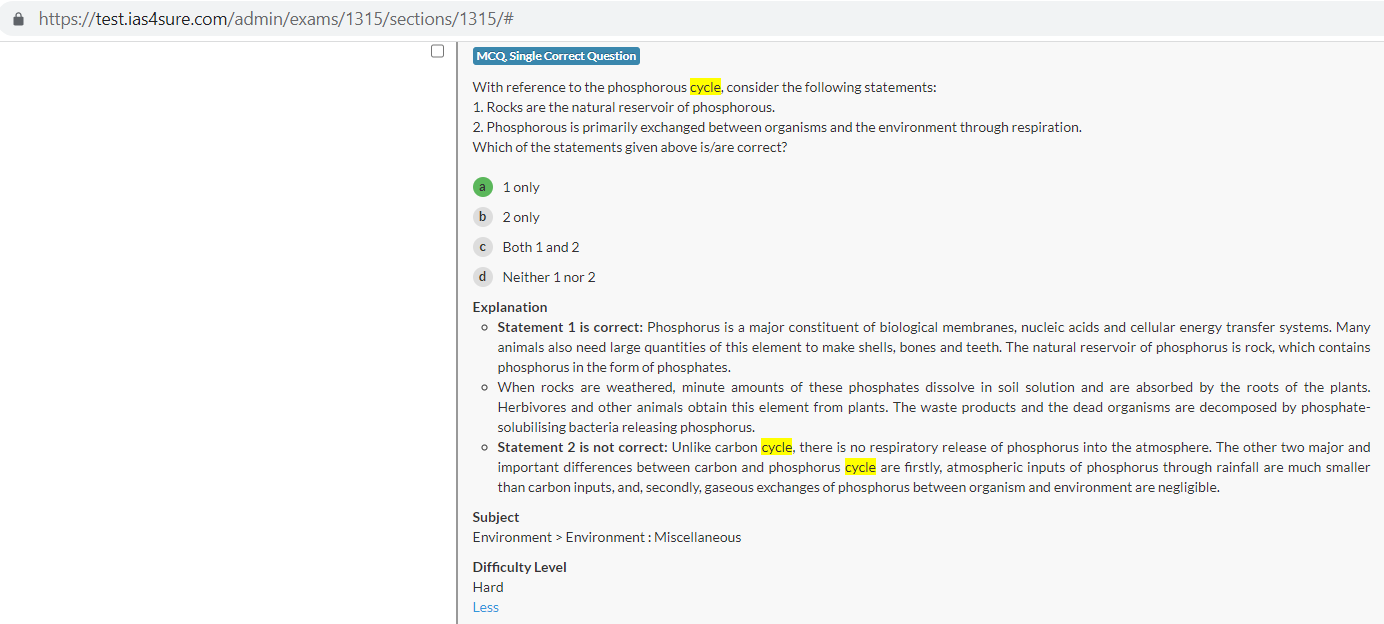The image size is (1384, 624).
Task: Choose the option 'c' circle
Action: pyautogui.click(x=483, y=247)
